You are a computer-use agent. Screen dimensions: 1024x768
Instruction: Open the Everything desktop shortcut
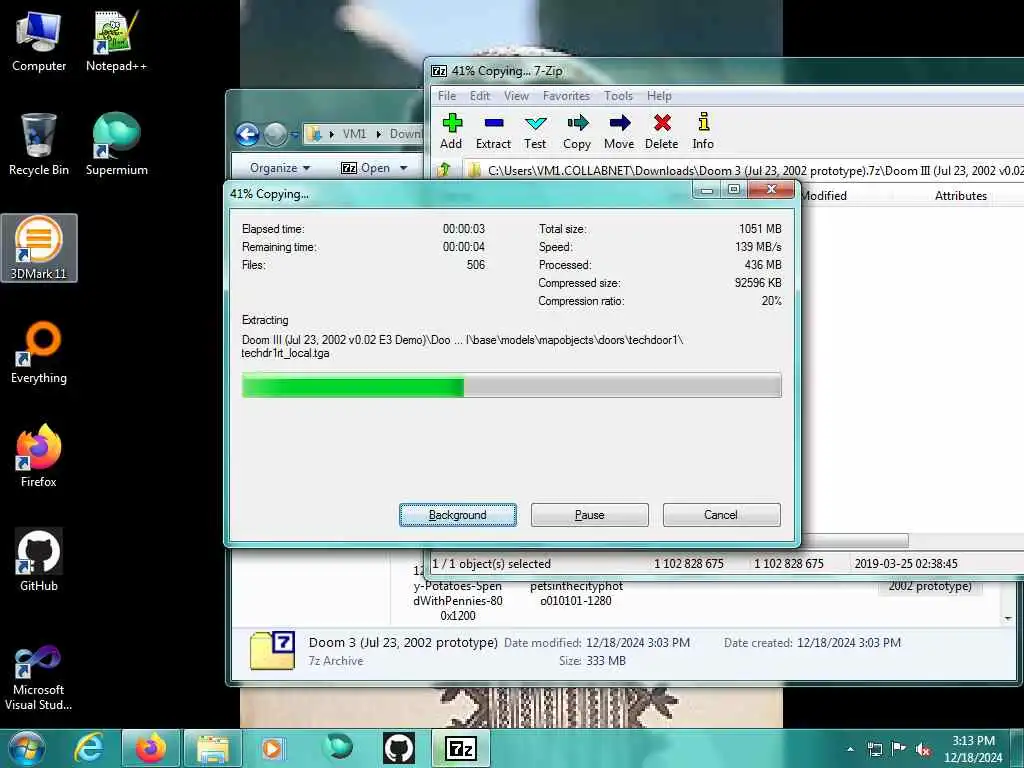click(39, 352)
